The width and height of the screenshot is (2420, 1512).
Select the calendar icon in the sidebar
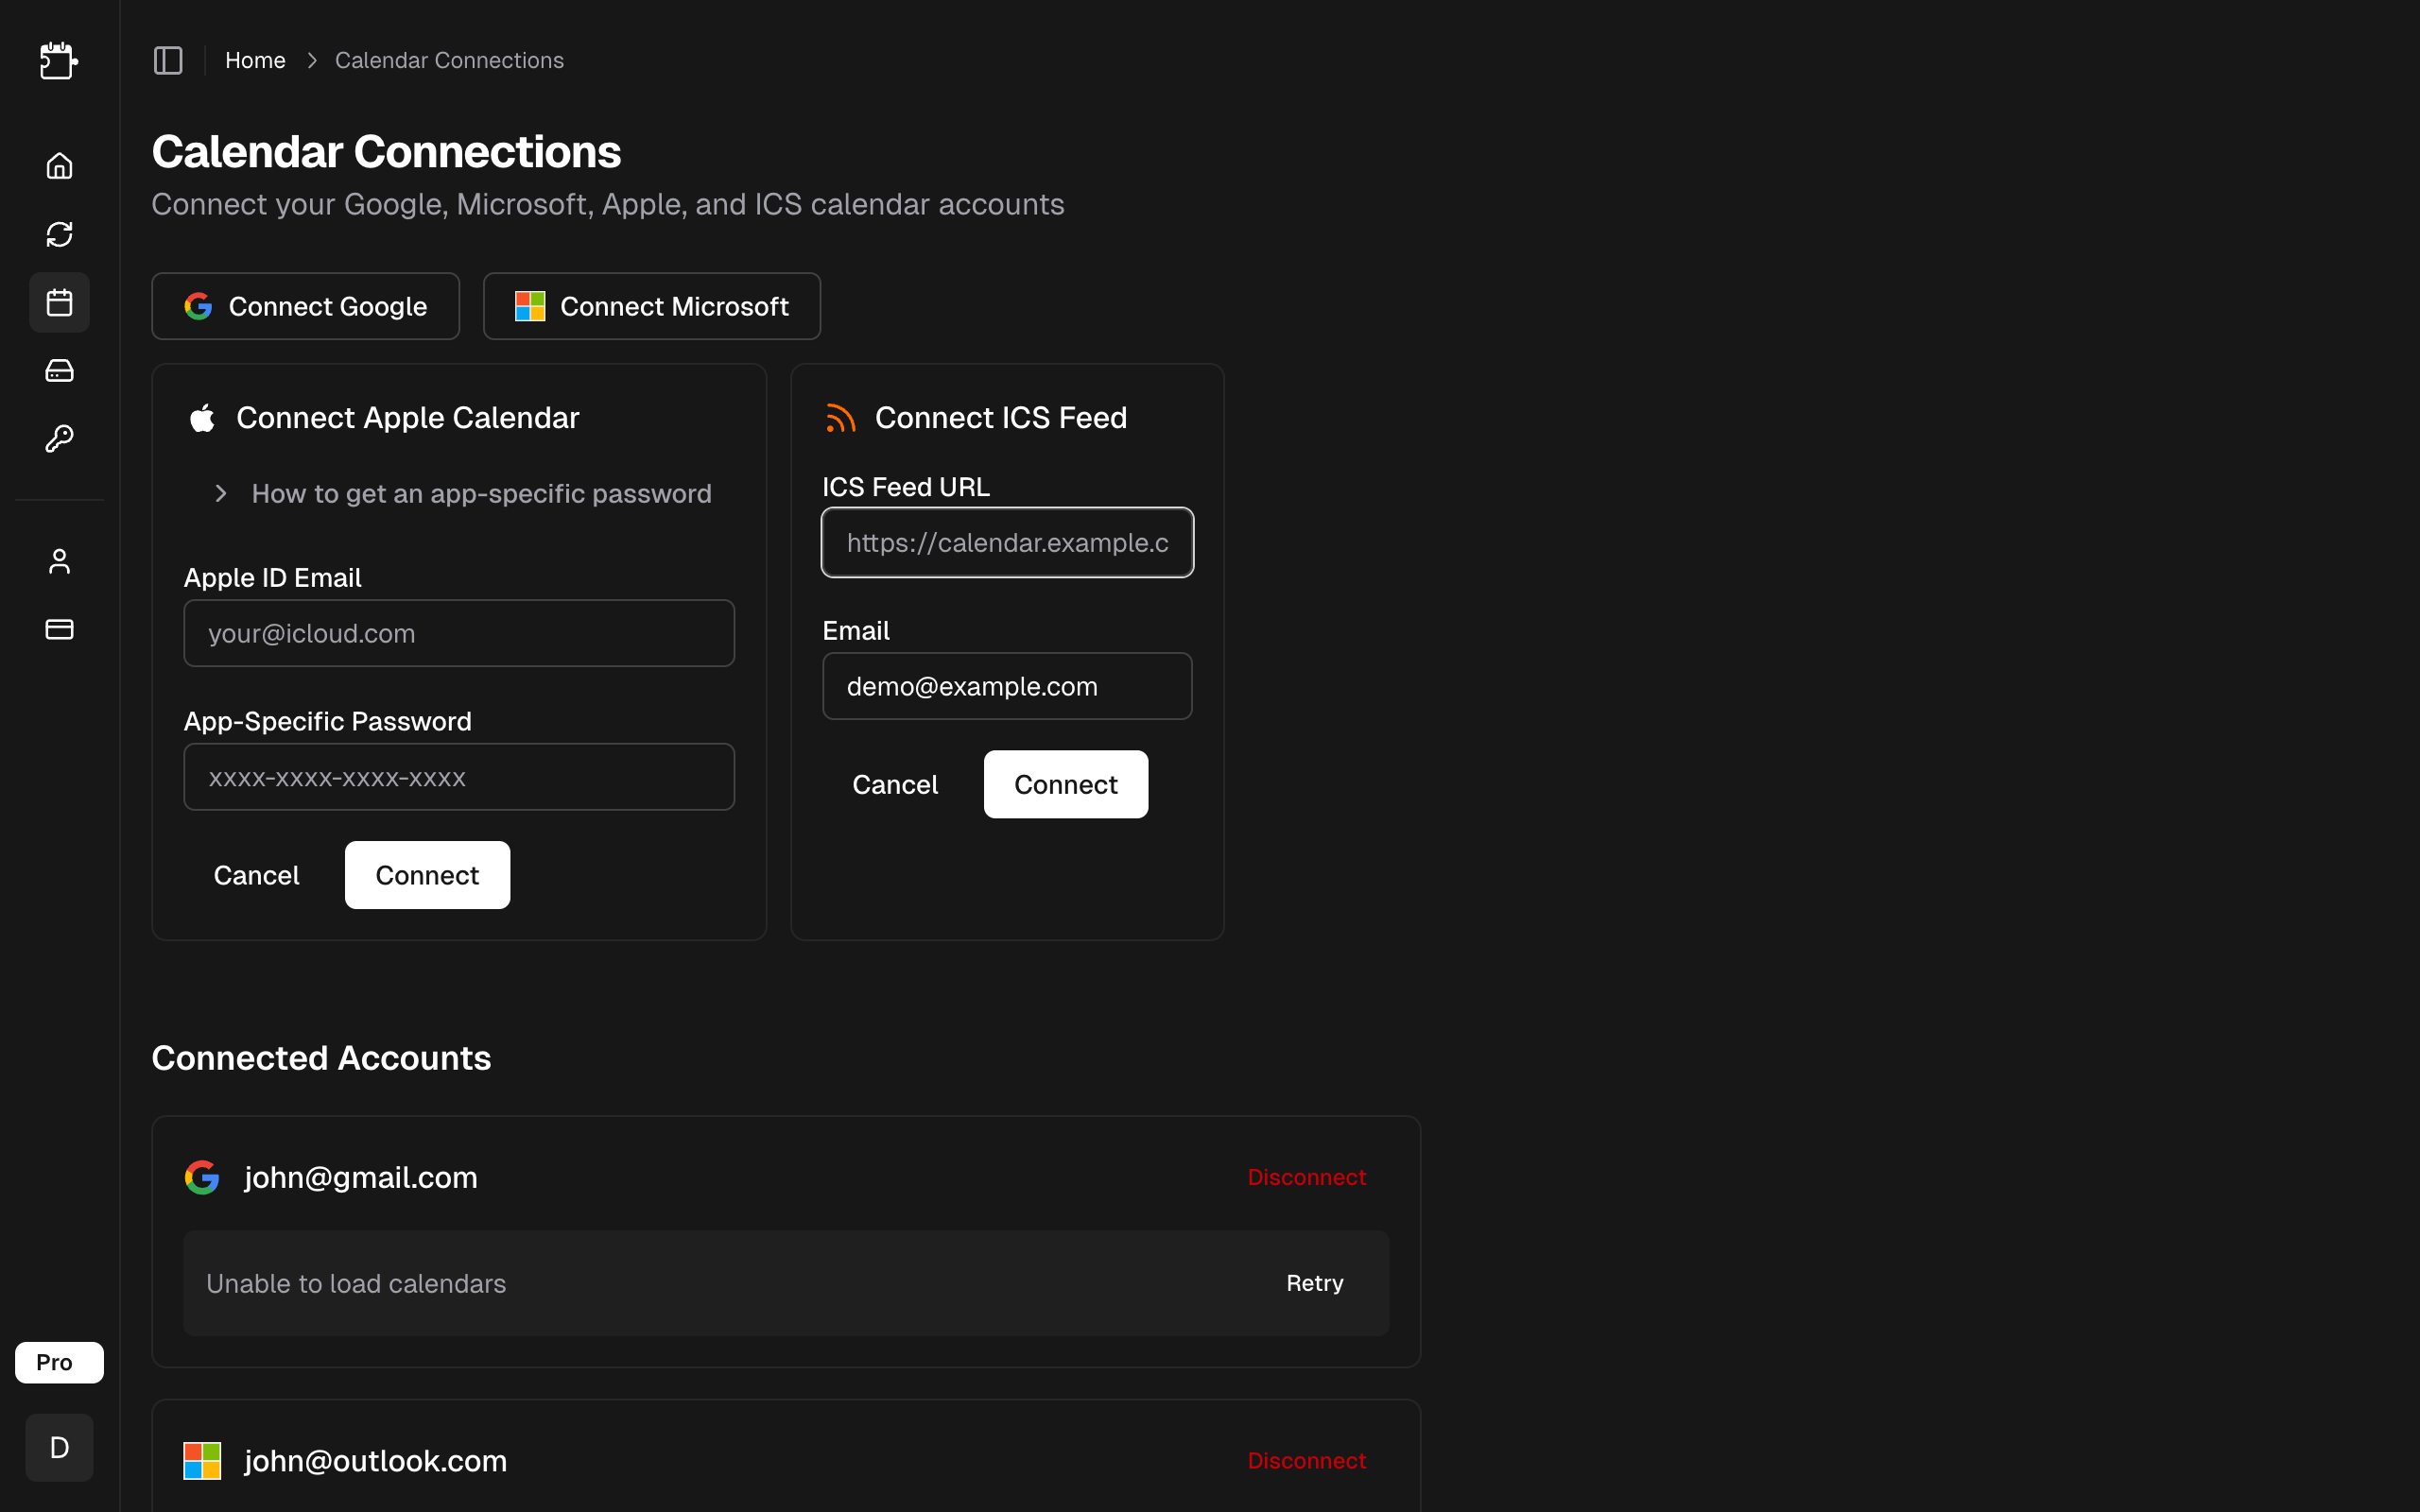[59, 302]
